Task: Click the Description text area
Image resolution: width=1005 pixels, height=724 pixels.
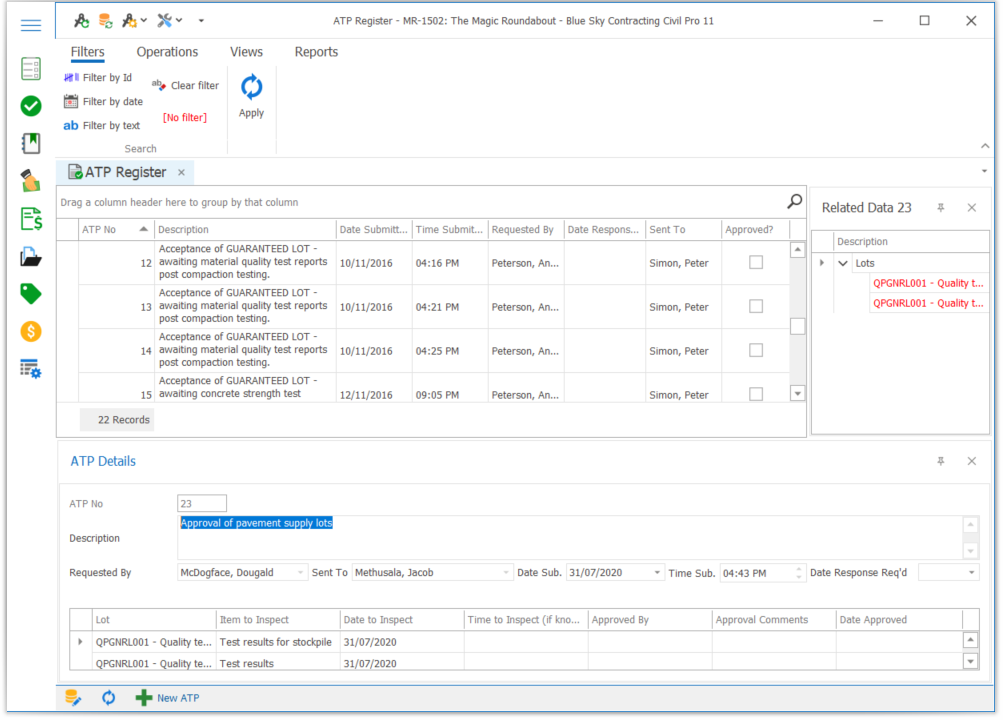Action: pyautogui.click(x=570, y=538)
